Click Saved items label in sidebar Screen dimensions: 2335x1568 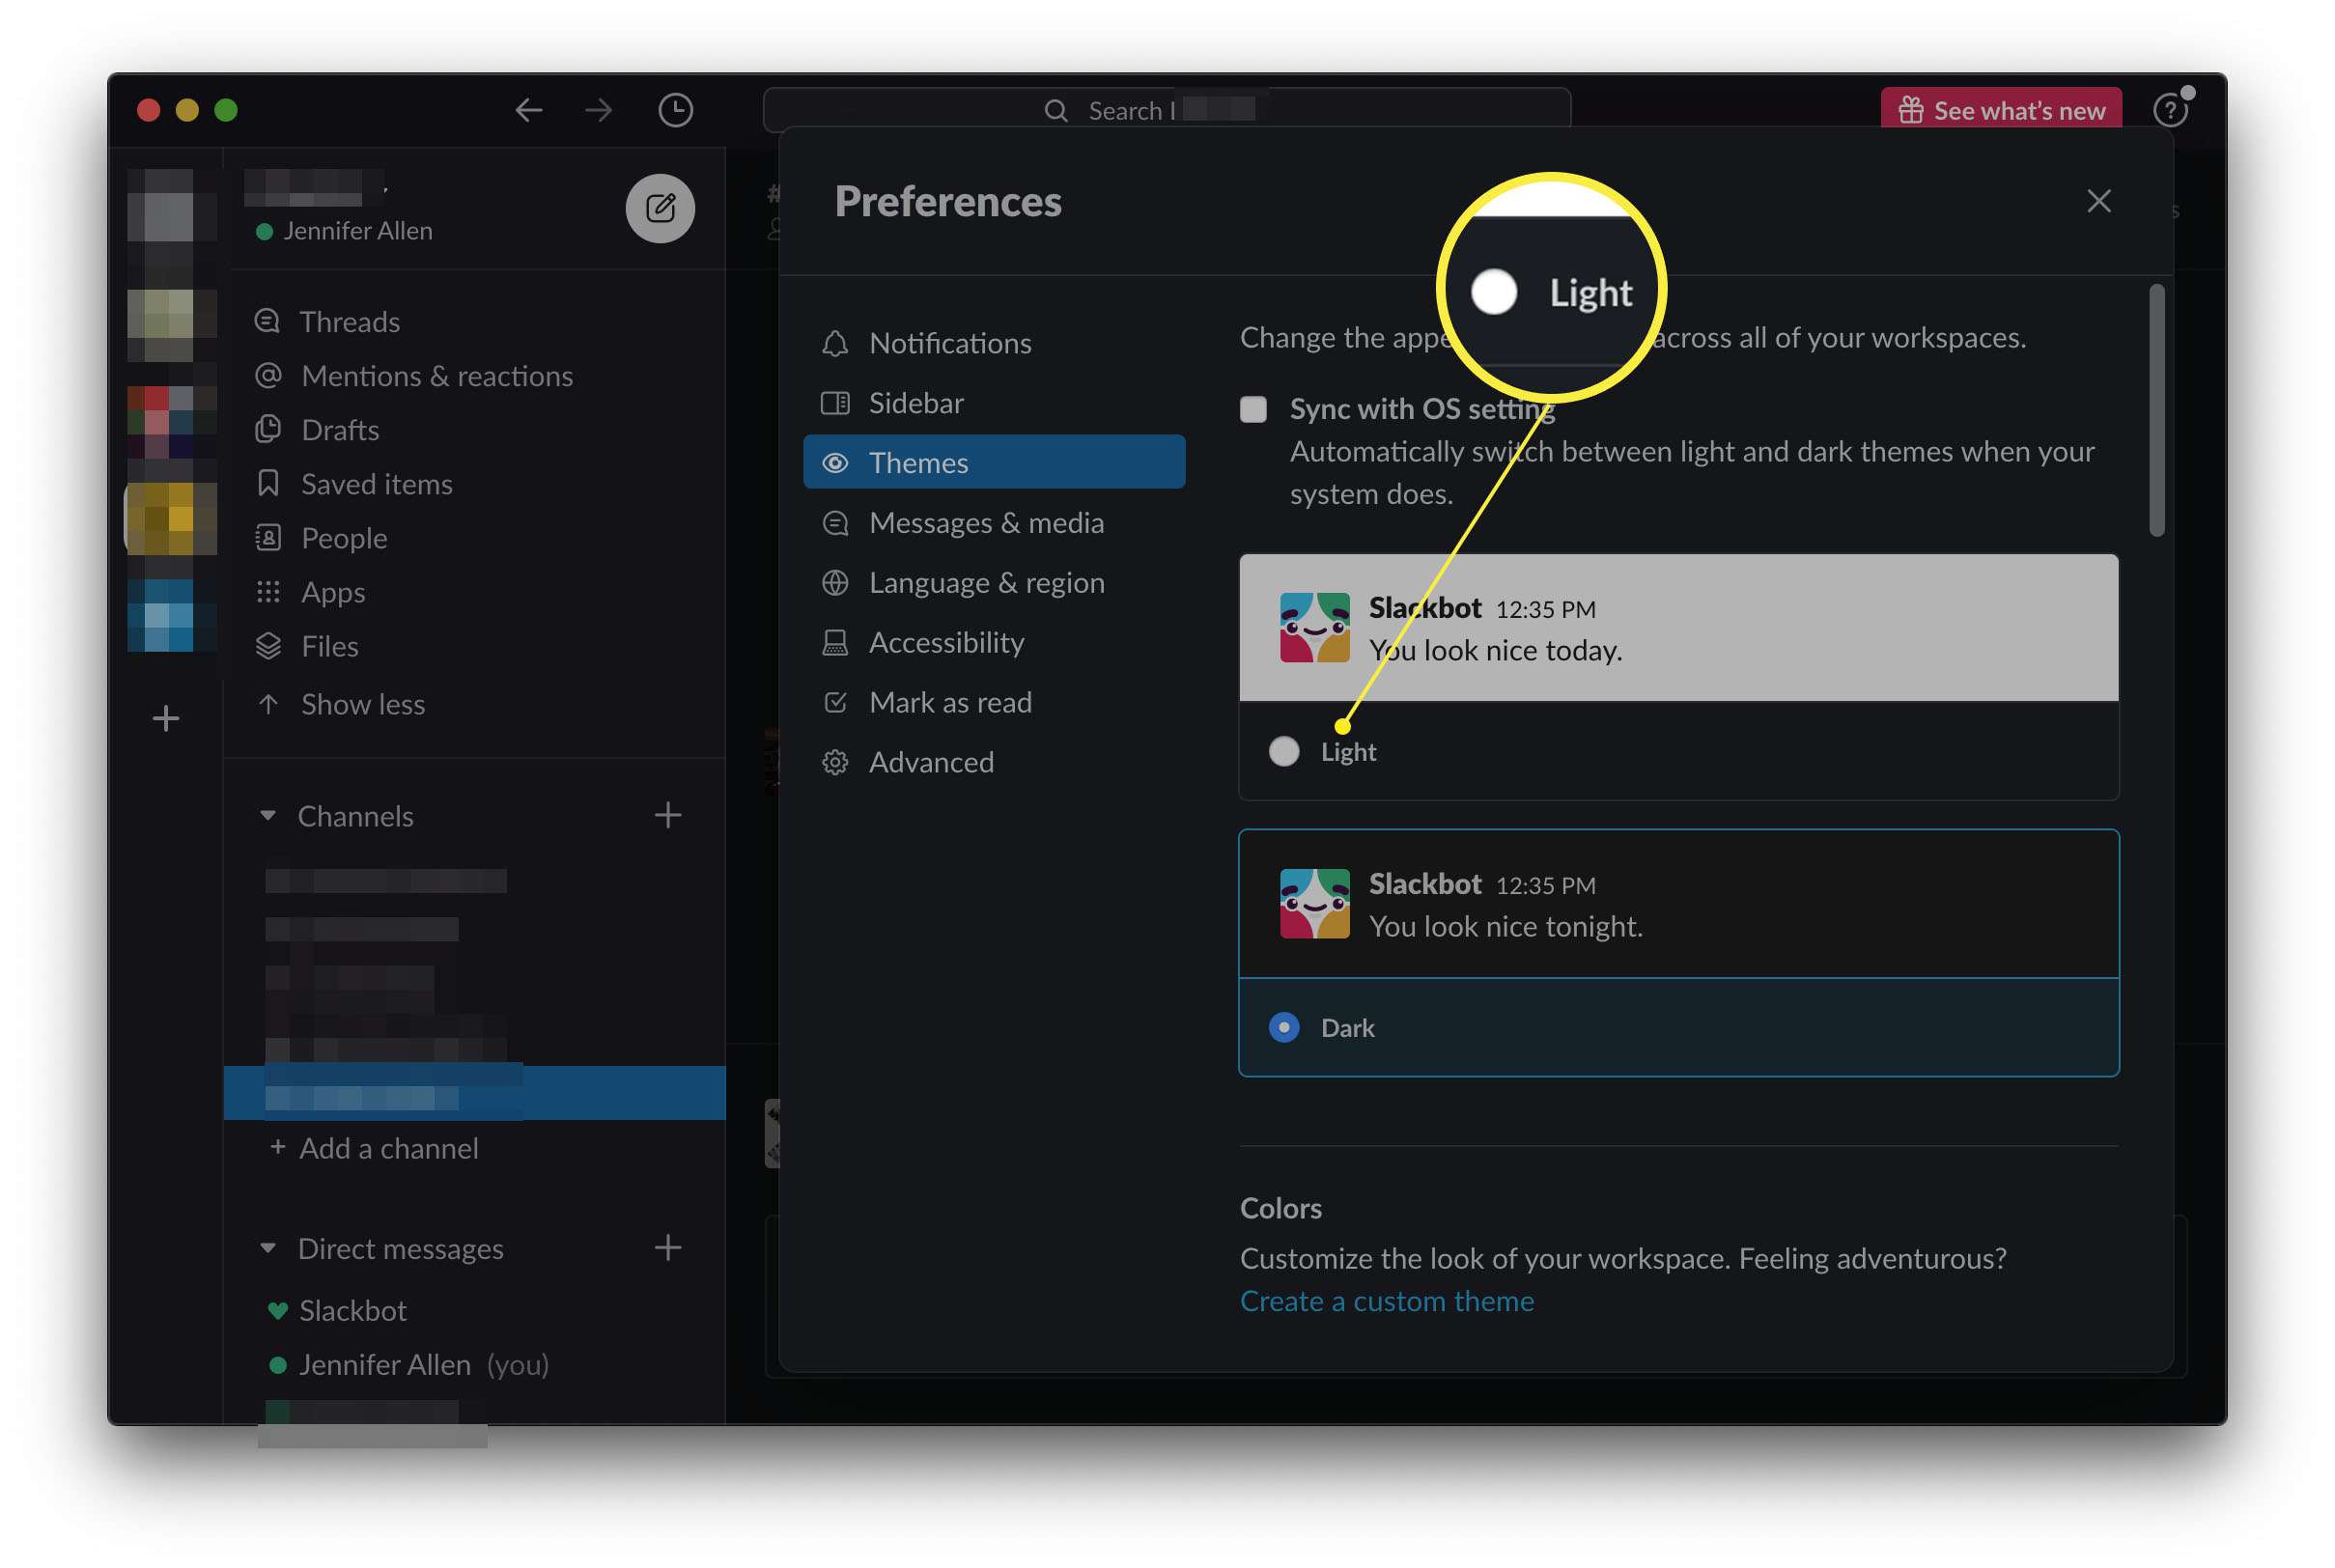377,483
